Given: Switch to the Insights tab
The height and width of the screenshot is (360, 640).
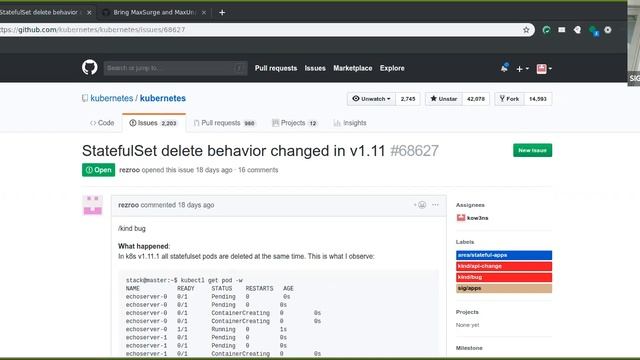Looking at the screenshot, I should [350, 123].
